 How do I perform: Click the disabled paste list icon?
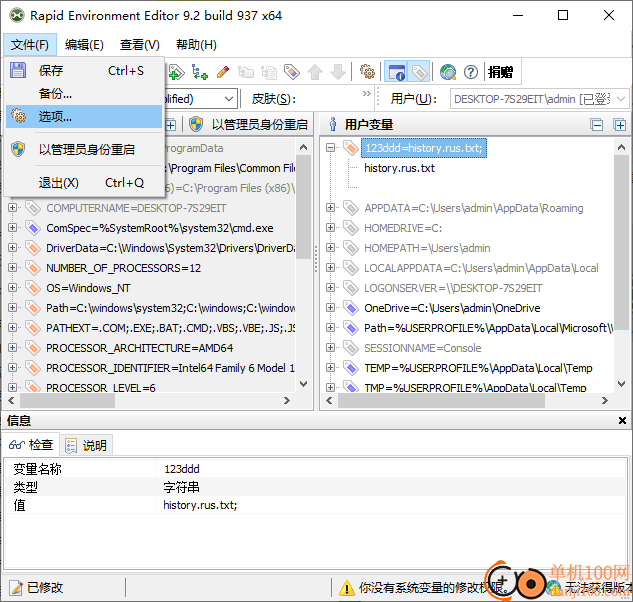[x=269, y=72]
